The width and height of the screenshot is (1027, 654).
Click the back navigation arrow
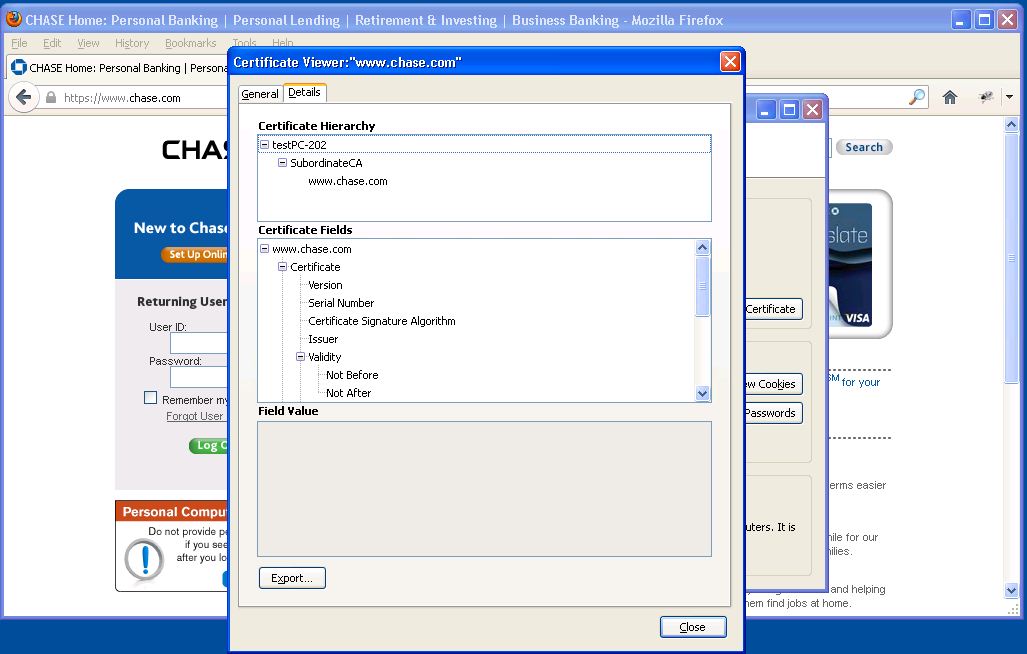coord(23,97)
